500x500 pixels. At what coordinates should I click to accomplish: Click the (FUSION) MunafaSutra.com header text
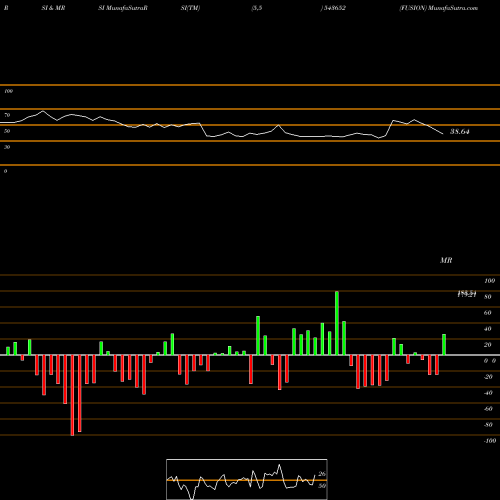point(439,8)
